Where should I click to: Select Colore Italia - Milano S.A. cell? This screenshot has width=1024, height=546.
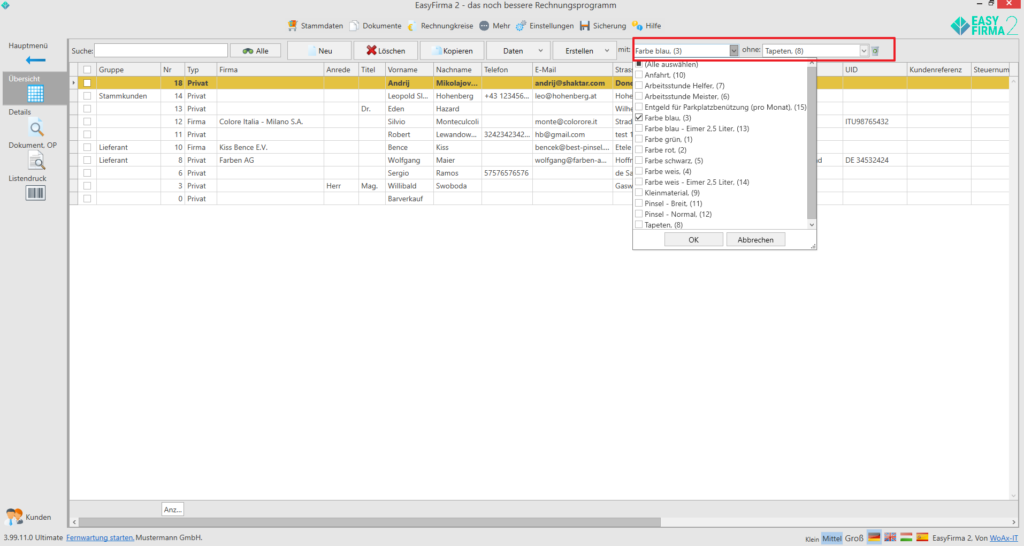[x=270, y=121]
